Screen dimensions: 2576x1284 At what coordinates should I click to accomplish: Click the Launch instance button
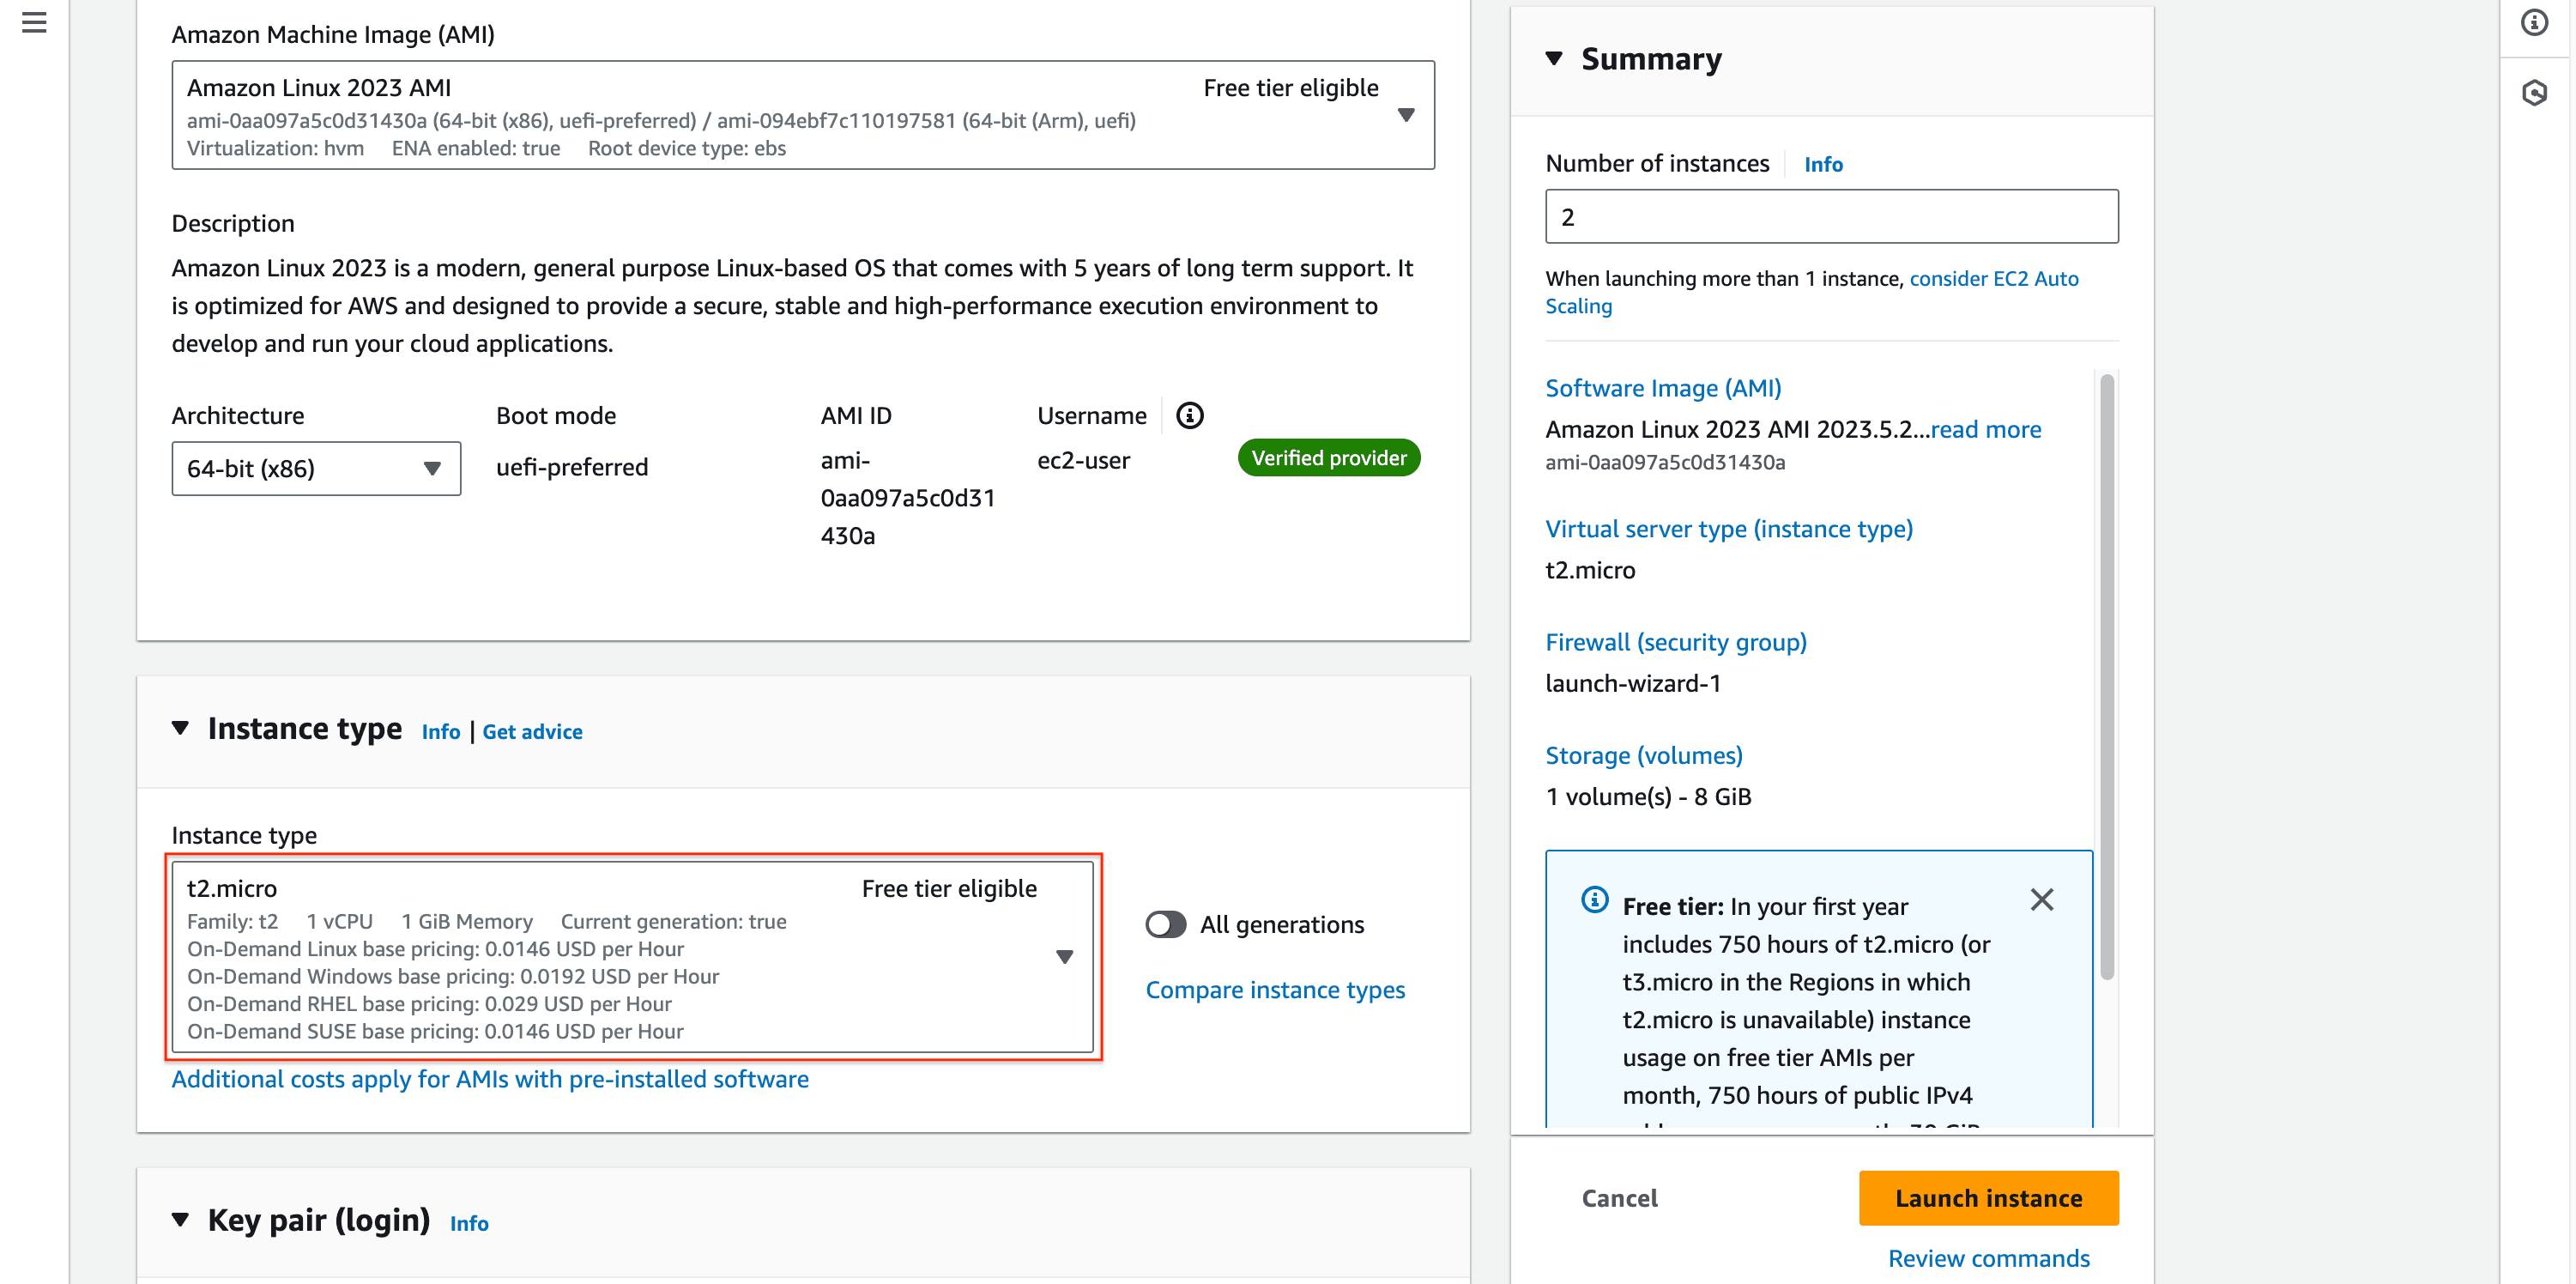pyautogui.click(x=1988, y=1197)
